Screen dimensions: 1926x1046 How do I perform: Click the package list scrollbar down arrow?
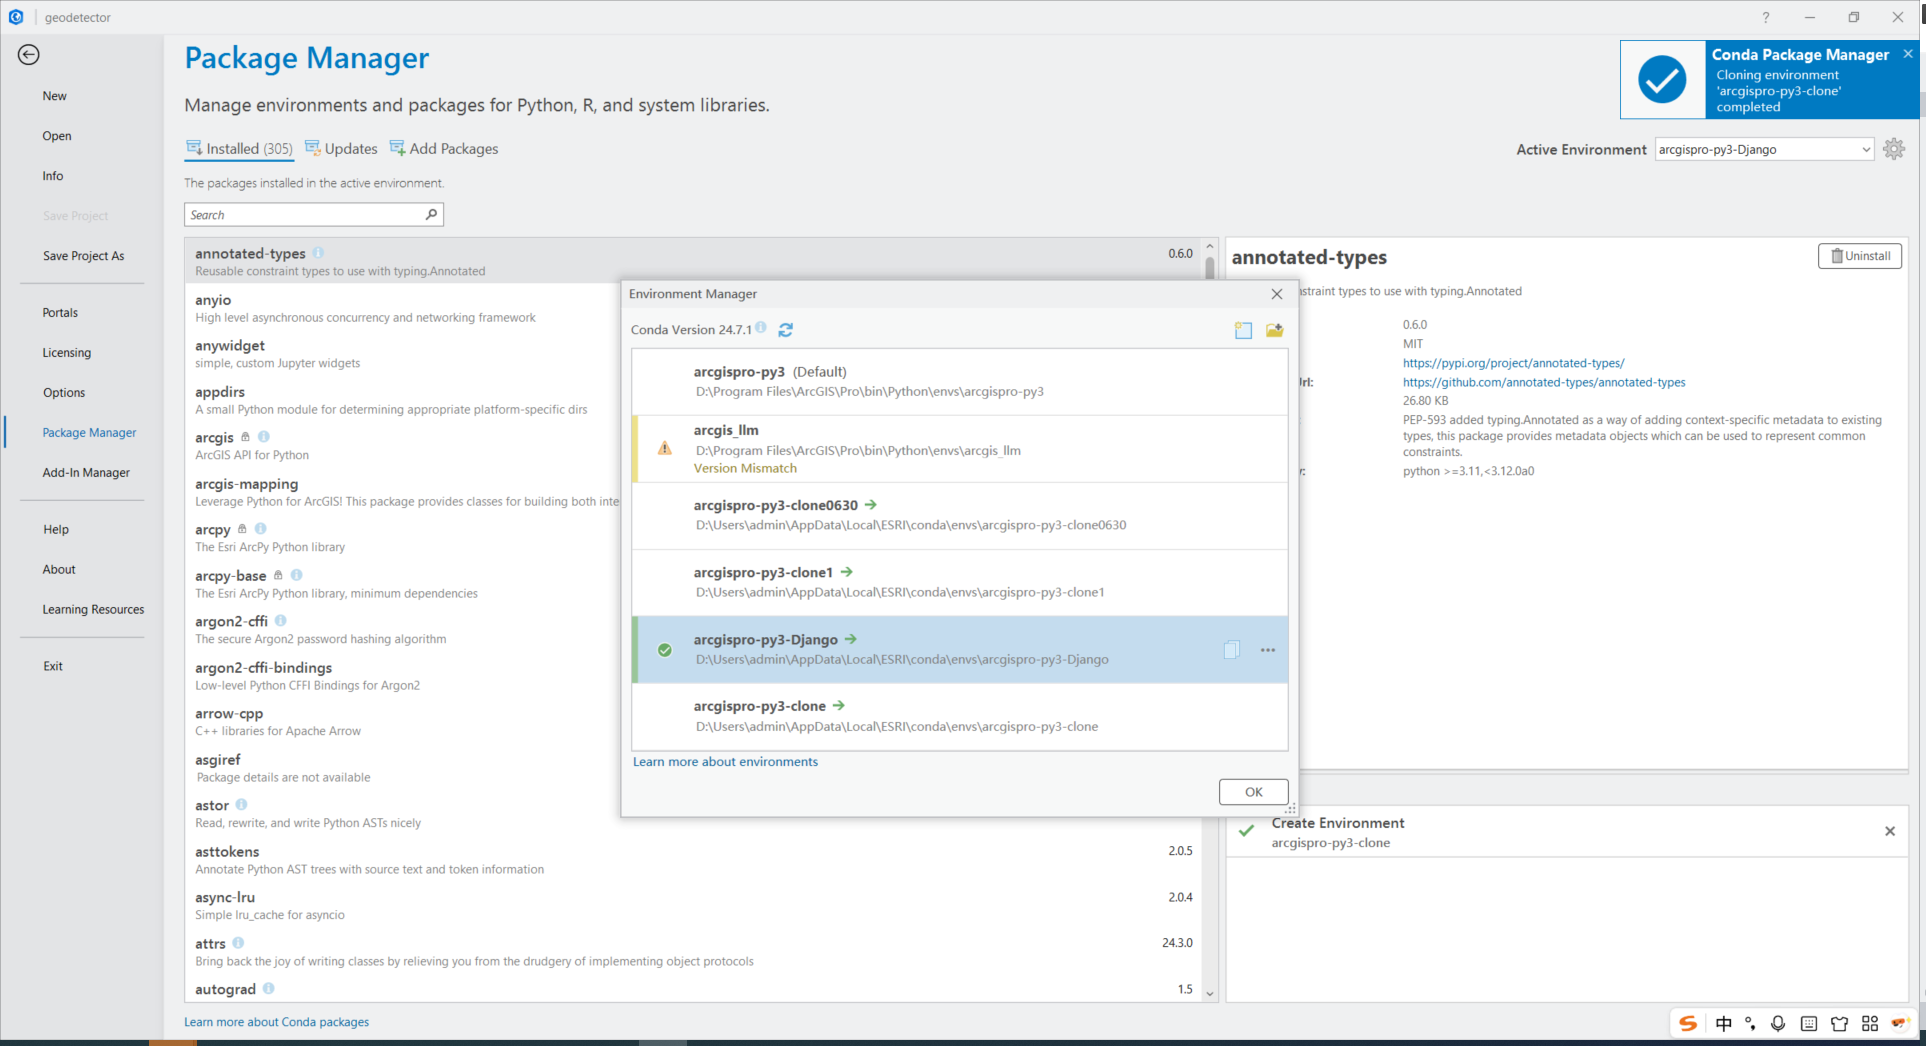point(1210,993)
